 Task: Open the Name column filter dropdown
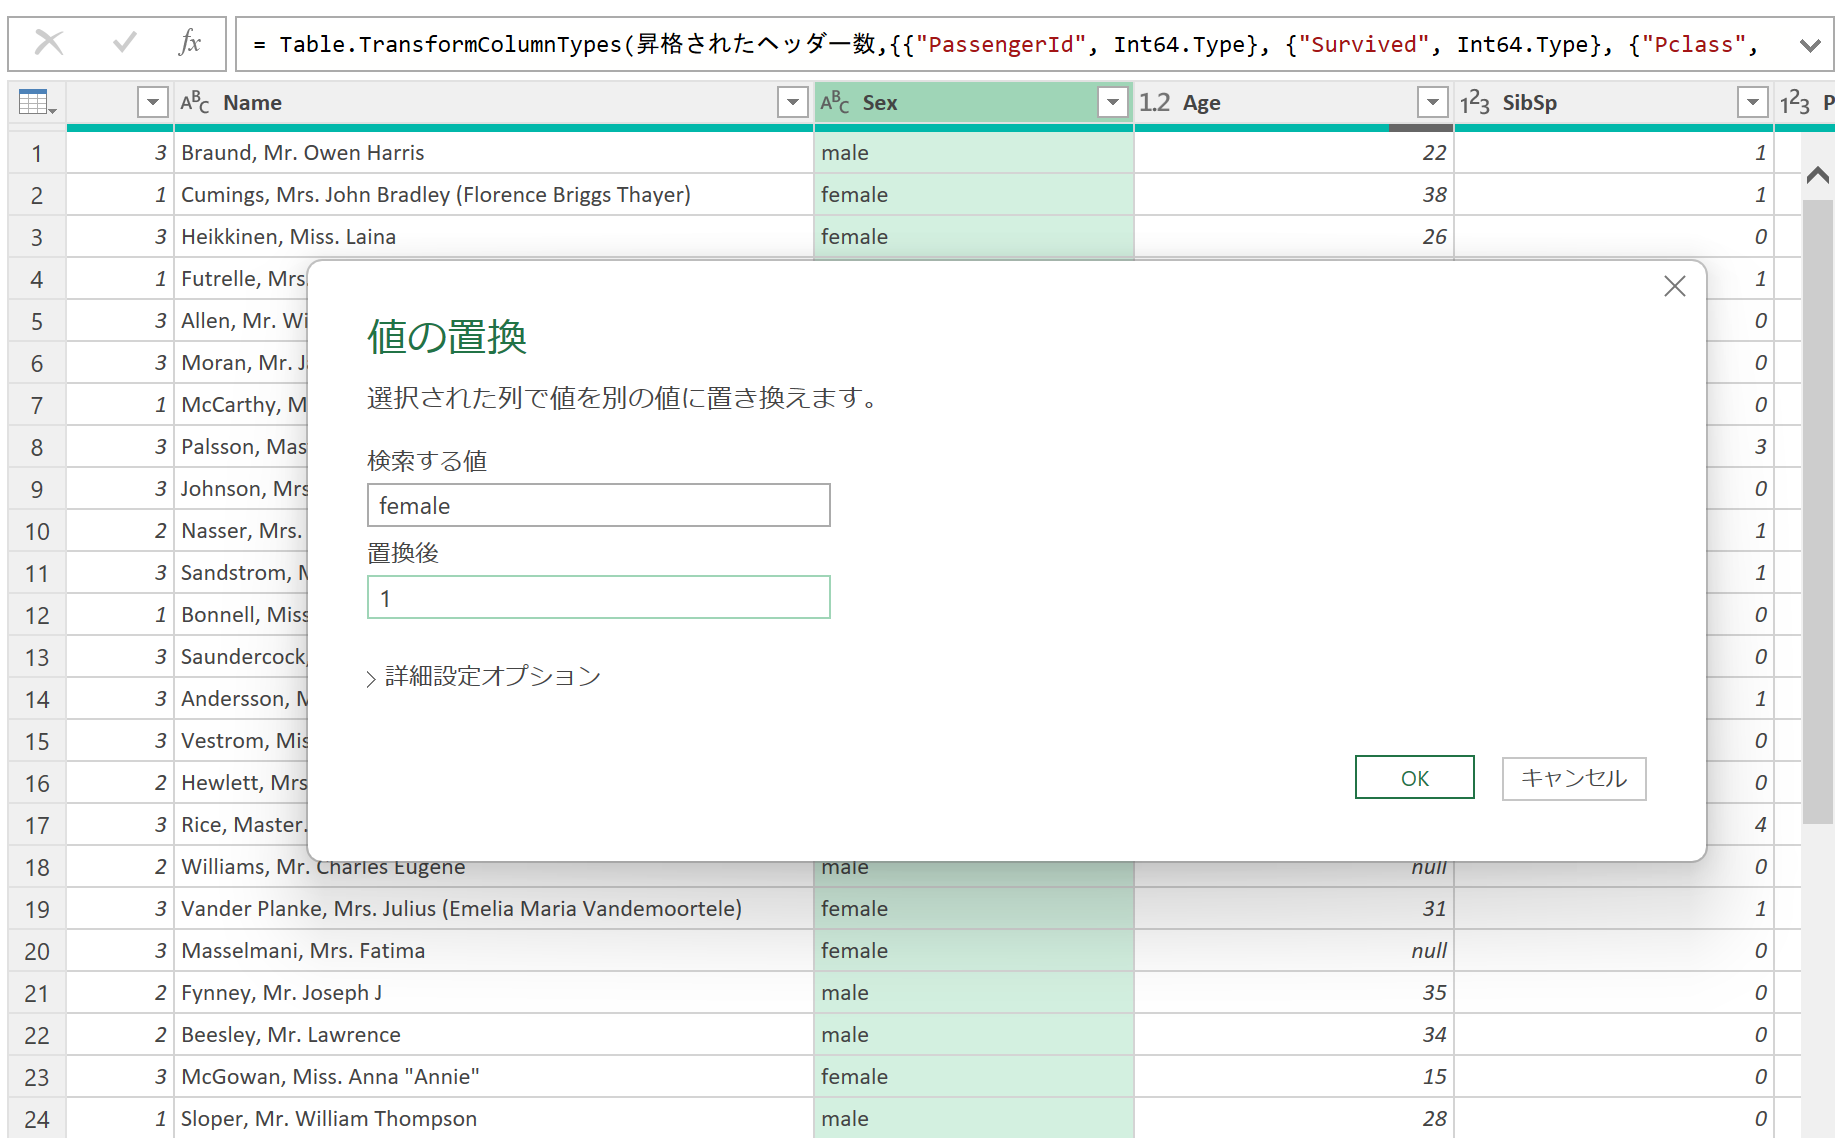[x=792, y=101]
